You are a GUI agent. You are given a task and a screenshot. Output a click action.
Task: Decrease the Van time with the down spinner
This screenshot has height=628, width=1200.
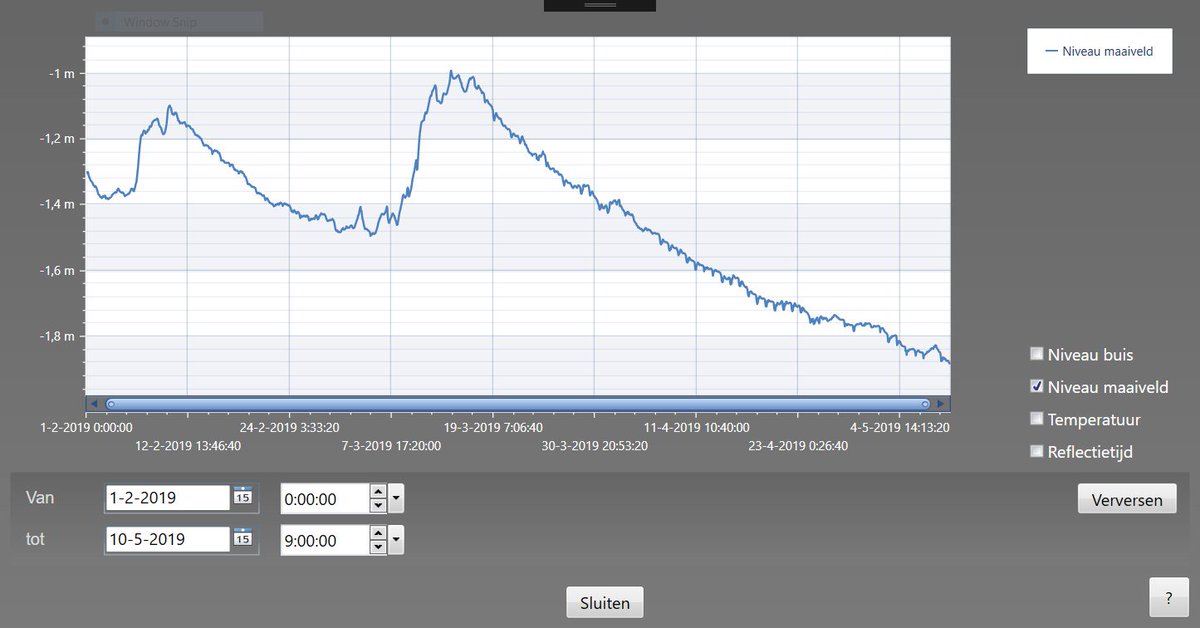[378, 505]
